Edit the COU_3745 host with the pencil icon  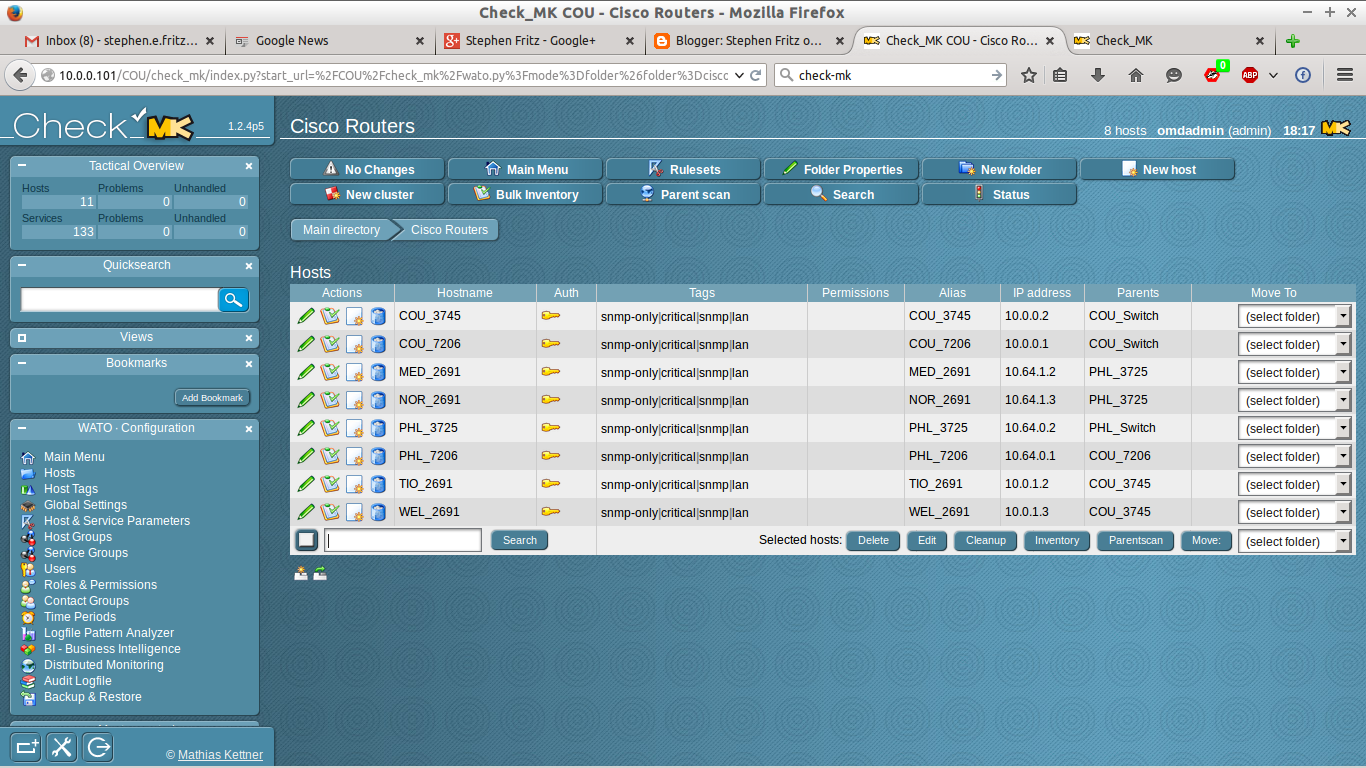[306, 316]
